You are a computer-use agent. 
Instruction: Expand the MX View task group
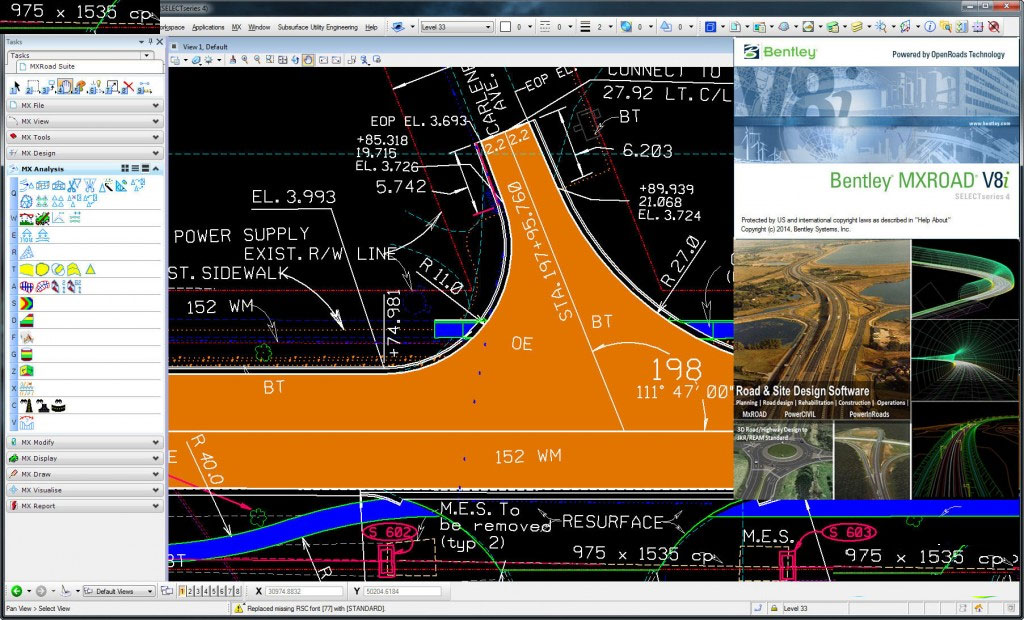(x=85, y=121)
